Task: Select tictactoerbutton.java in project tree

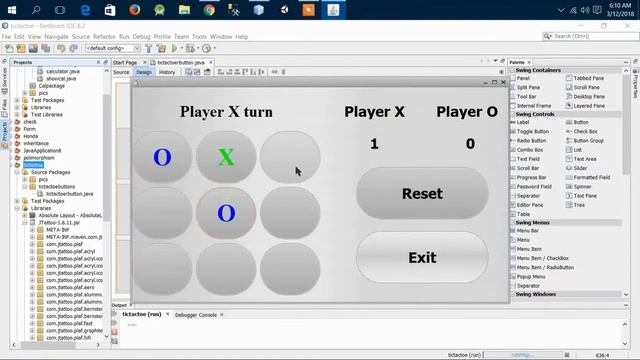Action: pyautogui.click(x=69, y=194)
